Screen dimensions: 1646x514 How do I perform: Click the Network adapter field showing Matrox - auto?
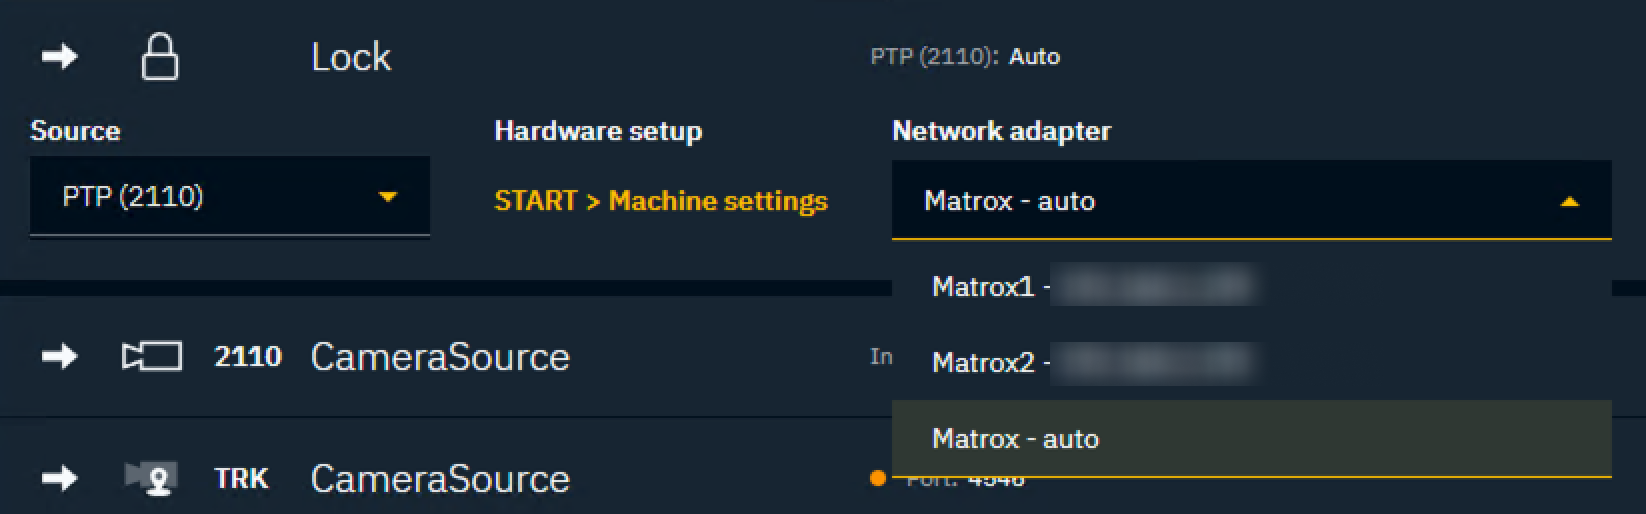[x=1200, y=202]
